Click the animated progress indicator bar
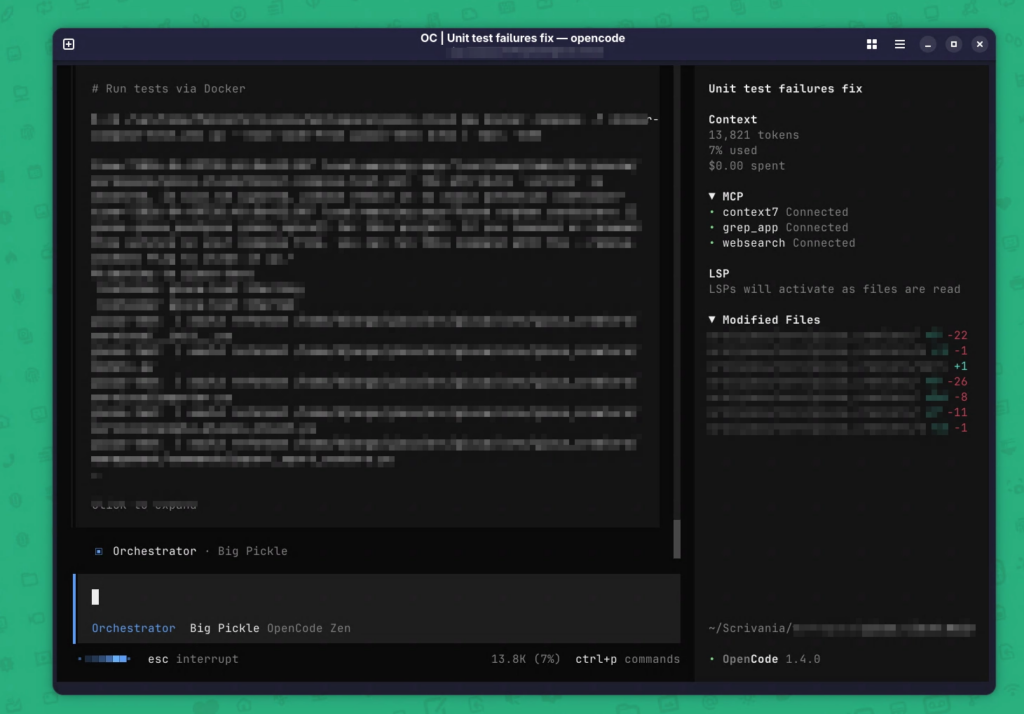 [x=105, y=659]
